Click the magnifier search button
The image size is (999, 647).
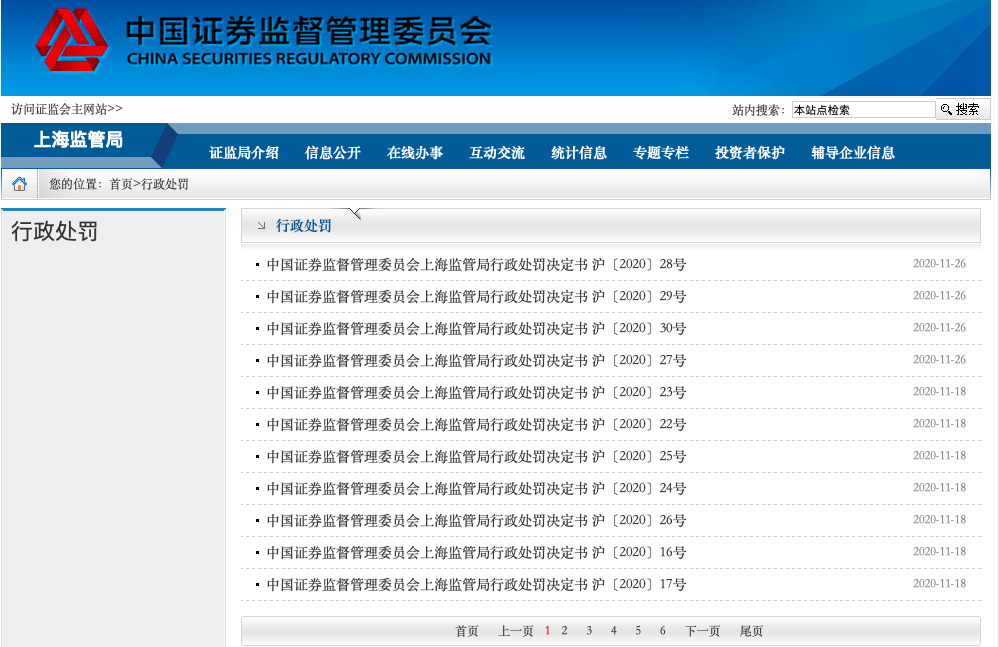coord(962,109)
